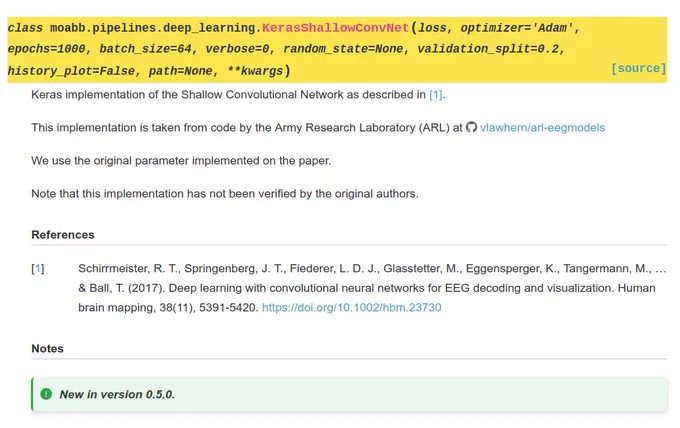Click the 'path=None' parameter text
This screenshot has width=680, height=428.
click(x=180, y=71)
